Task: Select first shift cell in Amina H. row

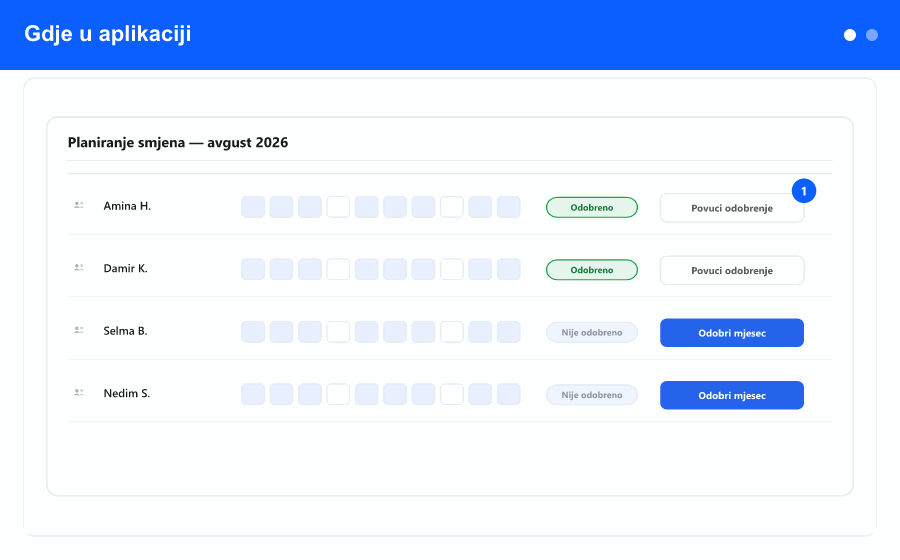Action: coord(253,207)
